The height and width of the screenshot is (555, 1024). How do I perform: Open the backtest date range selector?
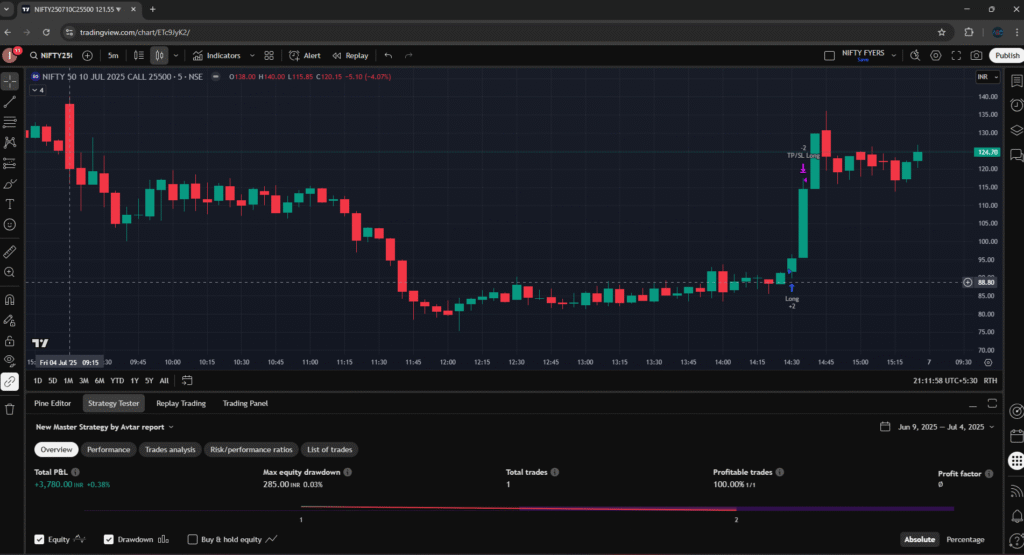click(937, 427)
